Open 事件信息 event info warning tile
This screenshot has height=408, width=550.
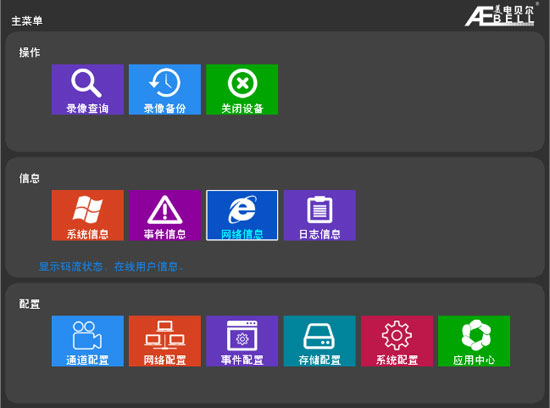pos(165,215)
